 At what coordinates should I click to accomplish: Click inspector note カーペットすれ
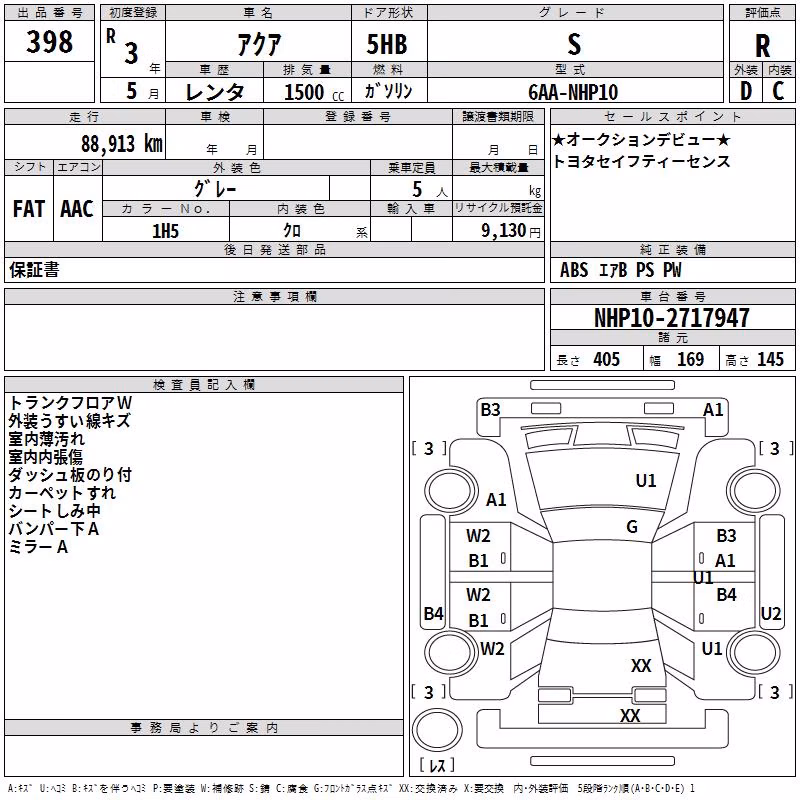pos(62,493)
